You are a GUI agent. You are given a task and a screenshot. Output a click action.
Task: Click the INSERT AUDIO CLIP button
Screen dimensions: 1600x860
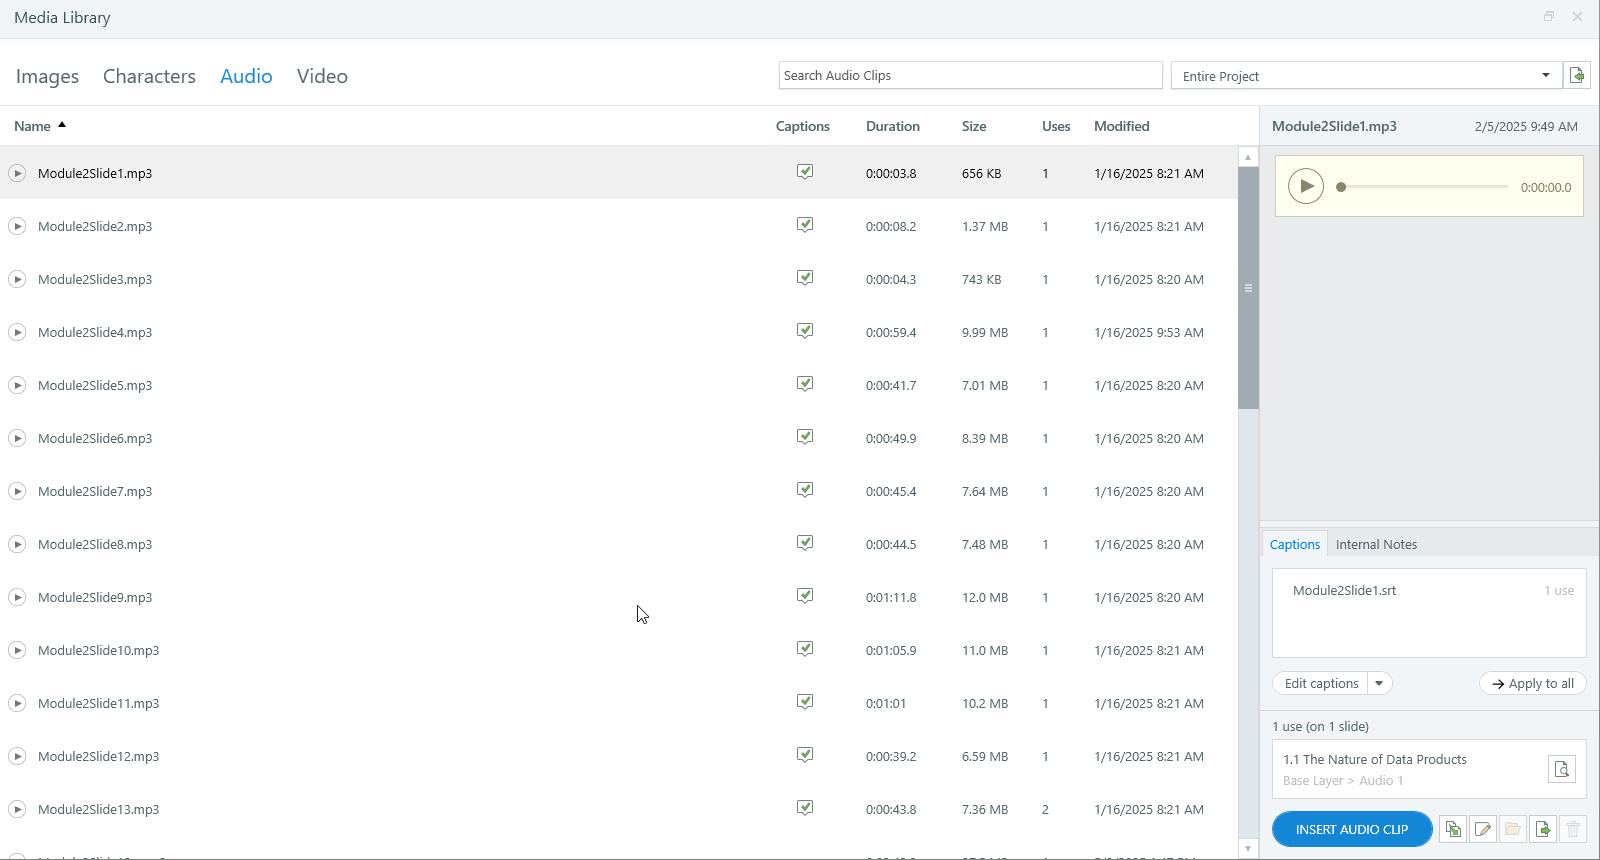click(x=1352, y=829)
